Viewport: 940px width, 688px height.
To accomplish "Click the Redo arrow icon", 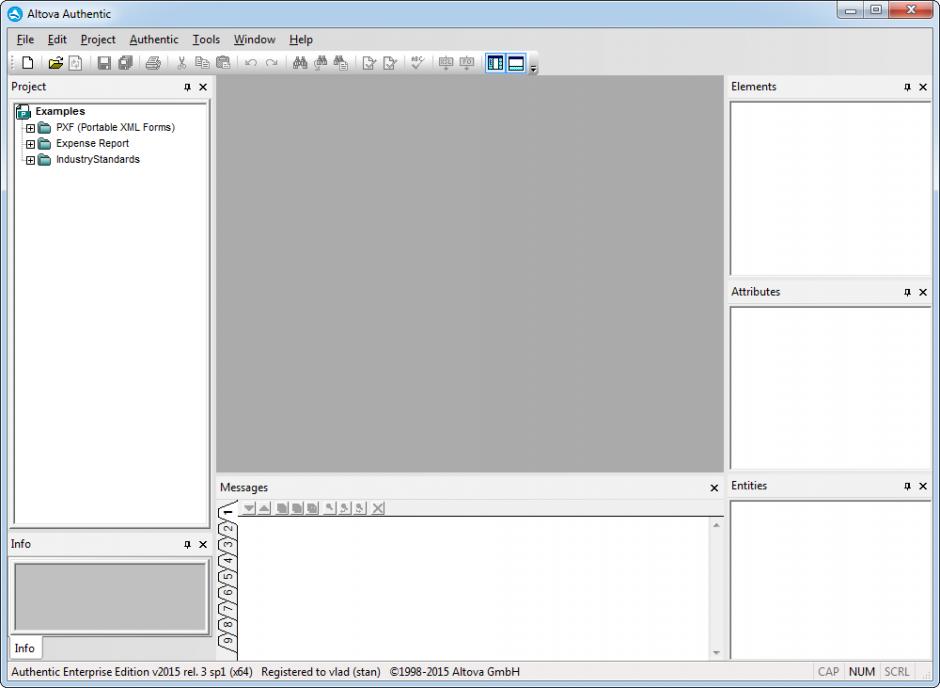I will [x=272, y=63].
